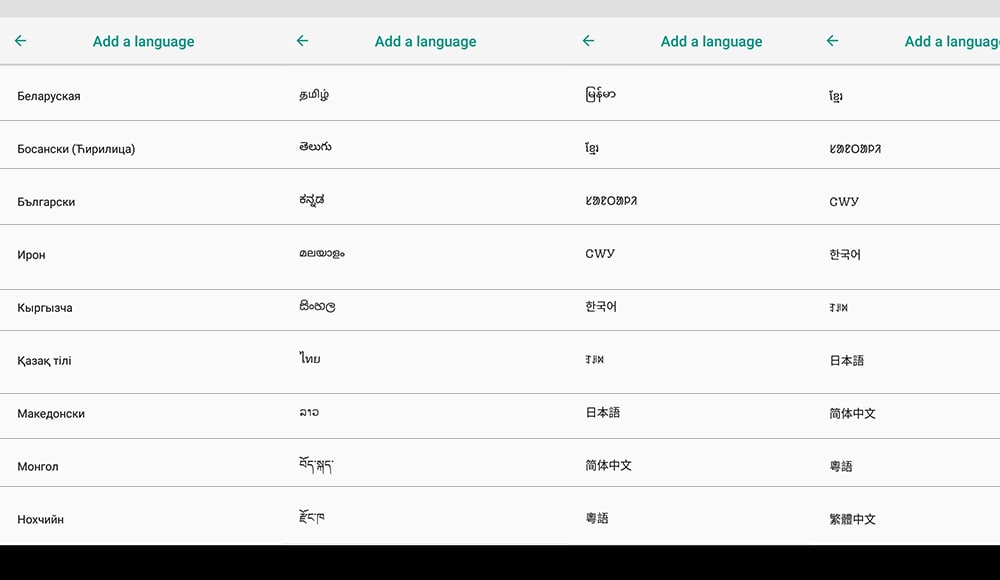Select മലയാളം (Malayalam) entry
The image size is (1000, 580).
pyautogui.click(x=322, y=253)
